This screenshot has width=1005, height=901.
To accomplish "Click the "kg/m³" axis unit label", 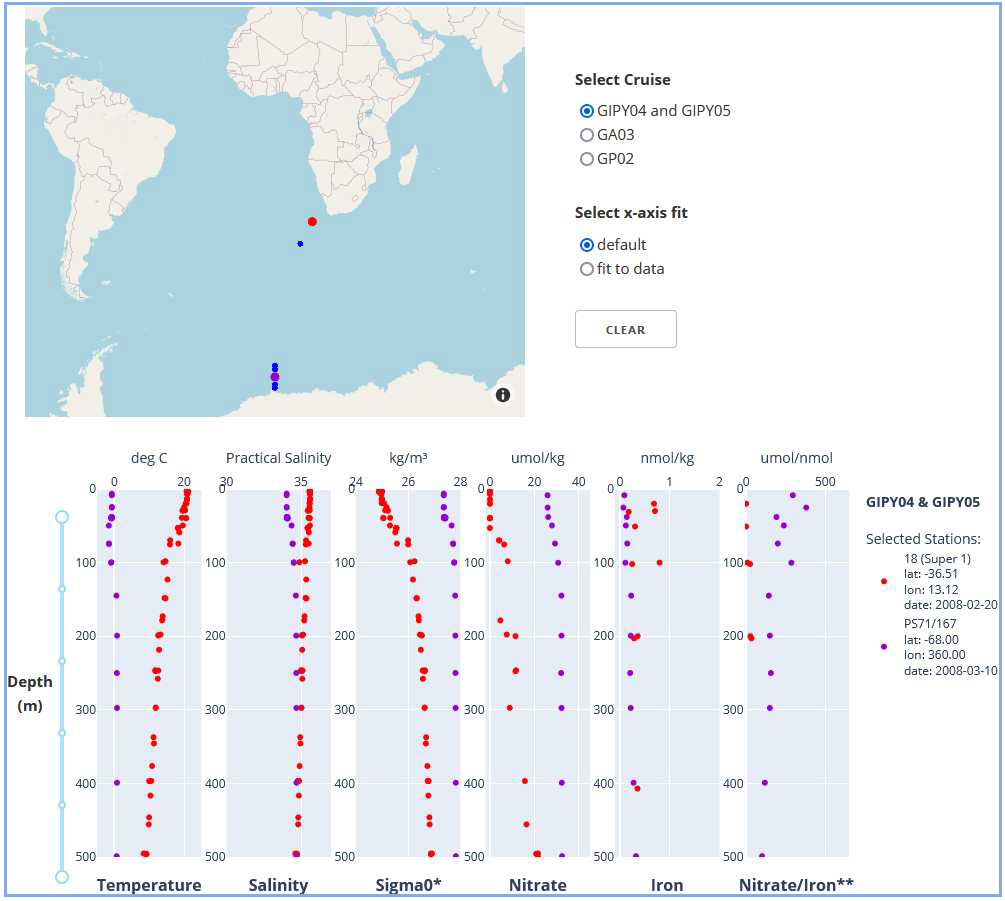I will click(x=408, y=458).
